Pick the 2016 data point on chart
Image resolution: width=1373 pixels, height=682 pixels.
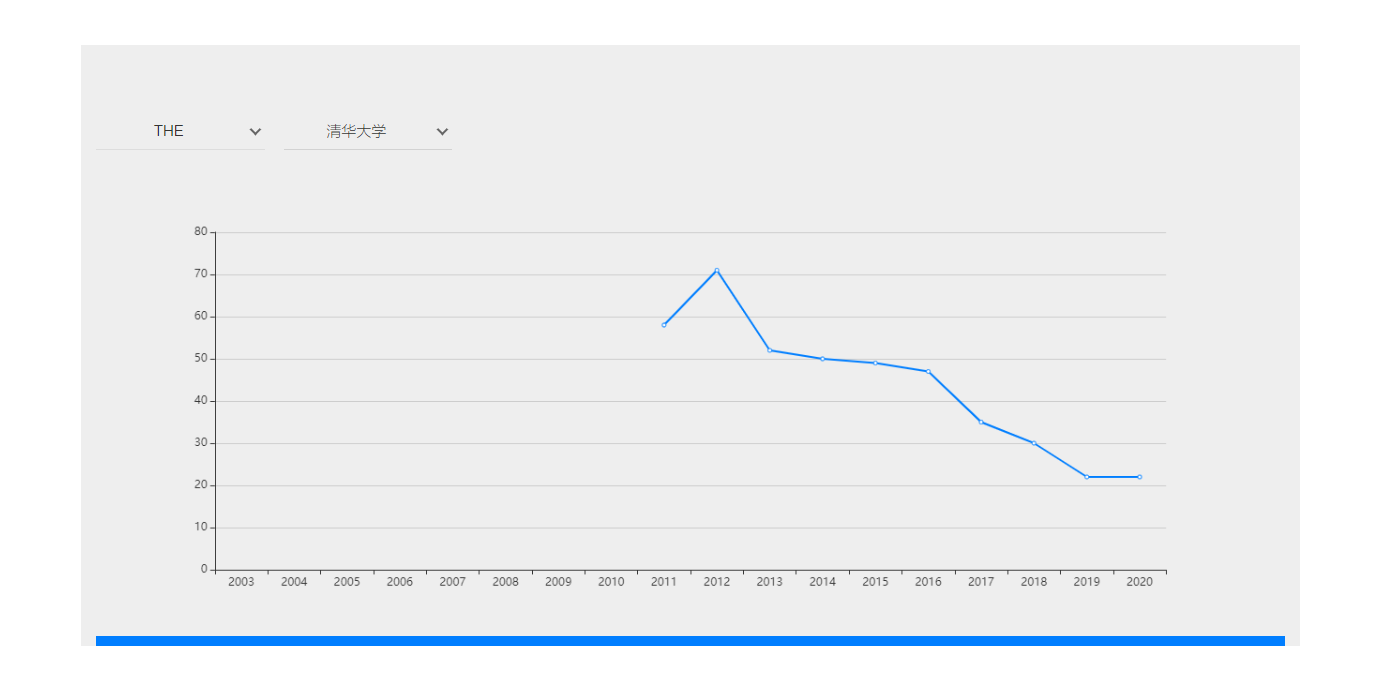[x=928, y=371]
